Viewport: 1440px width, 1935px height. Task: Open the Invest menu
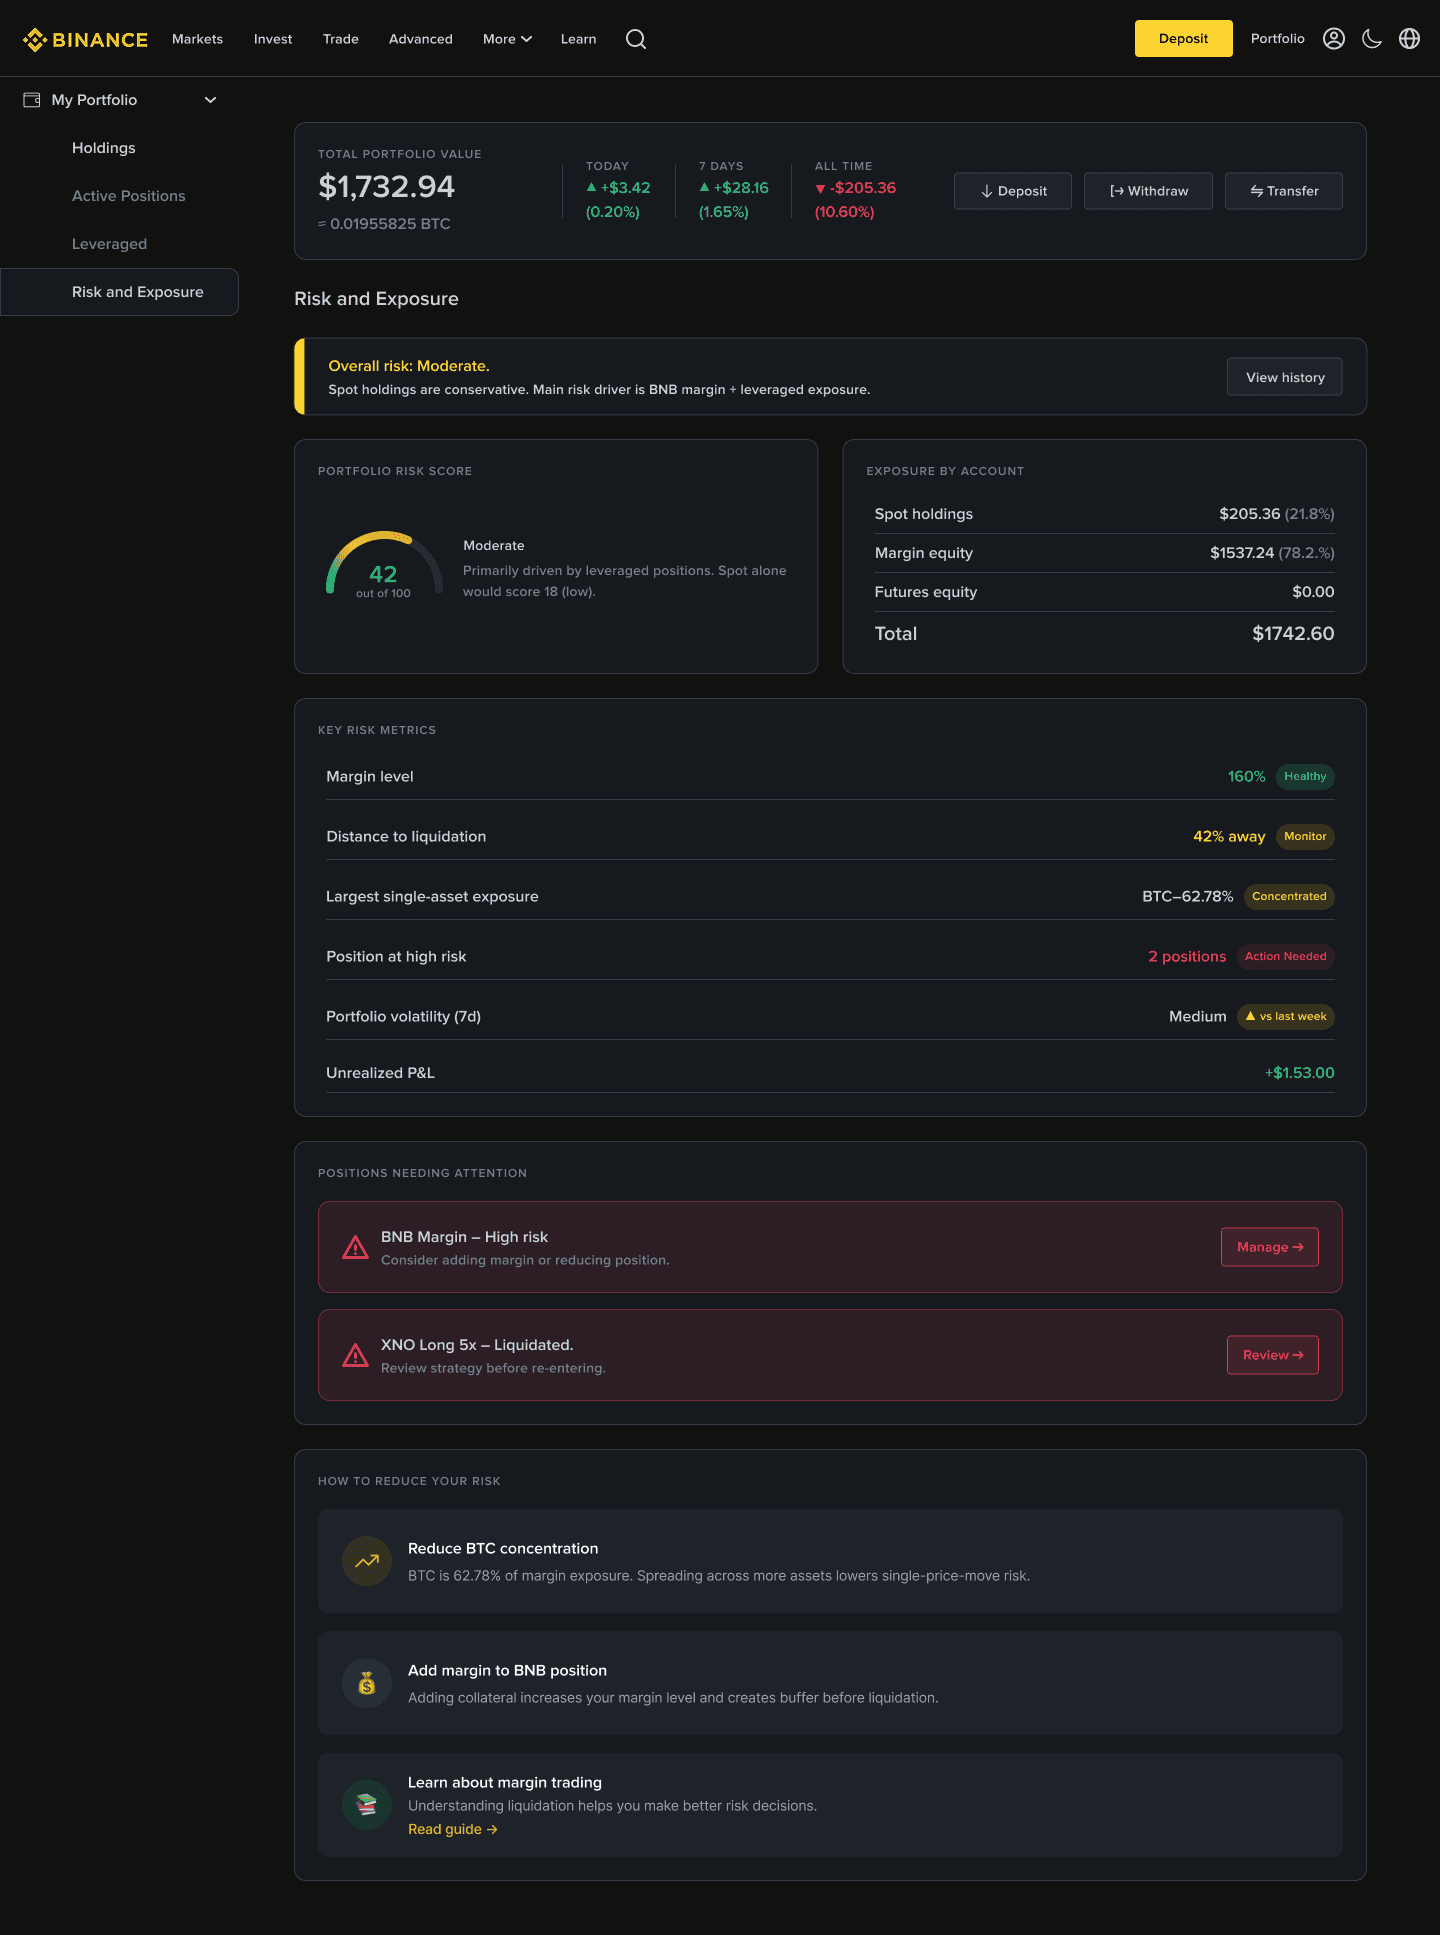(x=273, y=39)
